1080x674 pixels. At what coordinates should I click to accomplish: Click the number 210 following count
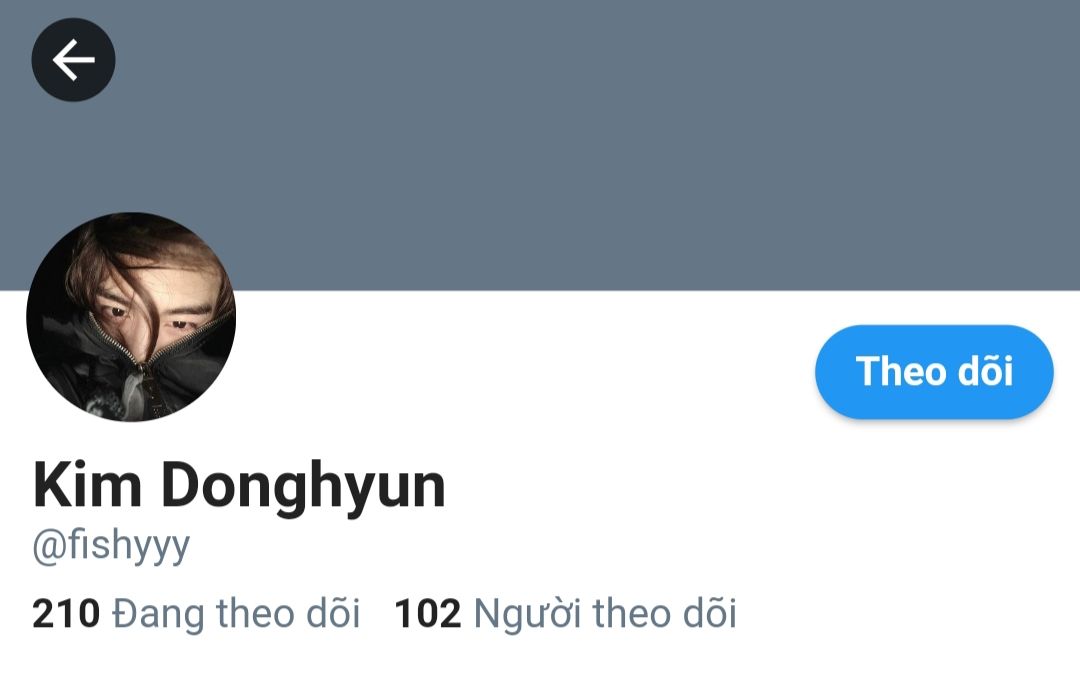click(66, 613)
